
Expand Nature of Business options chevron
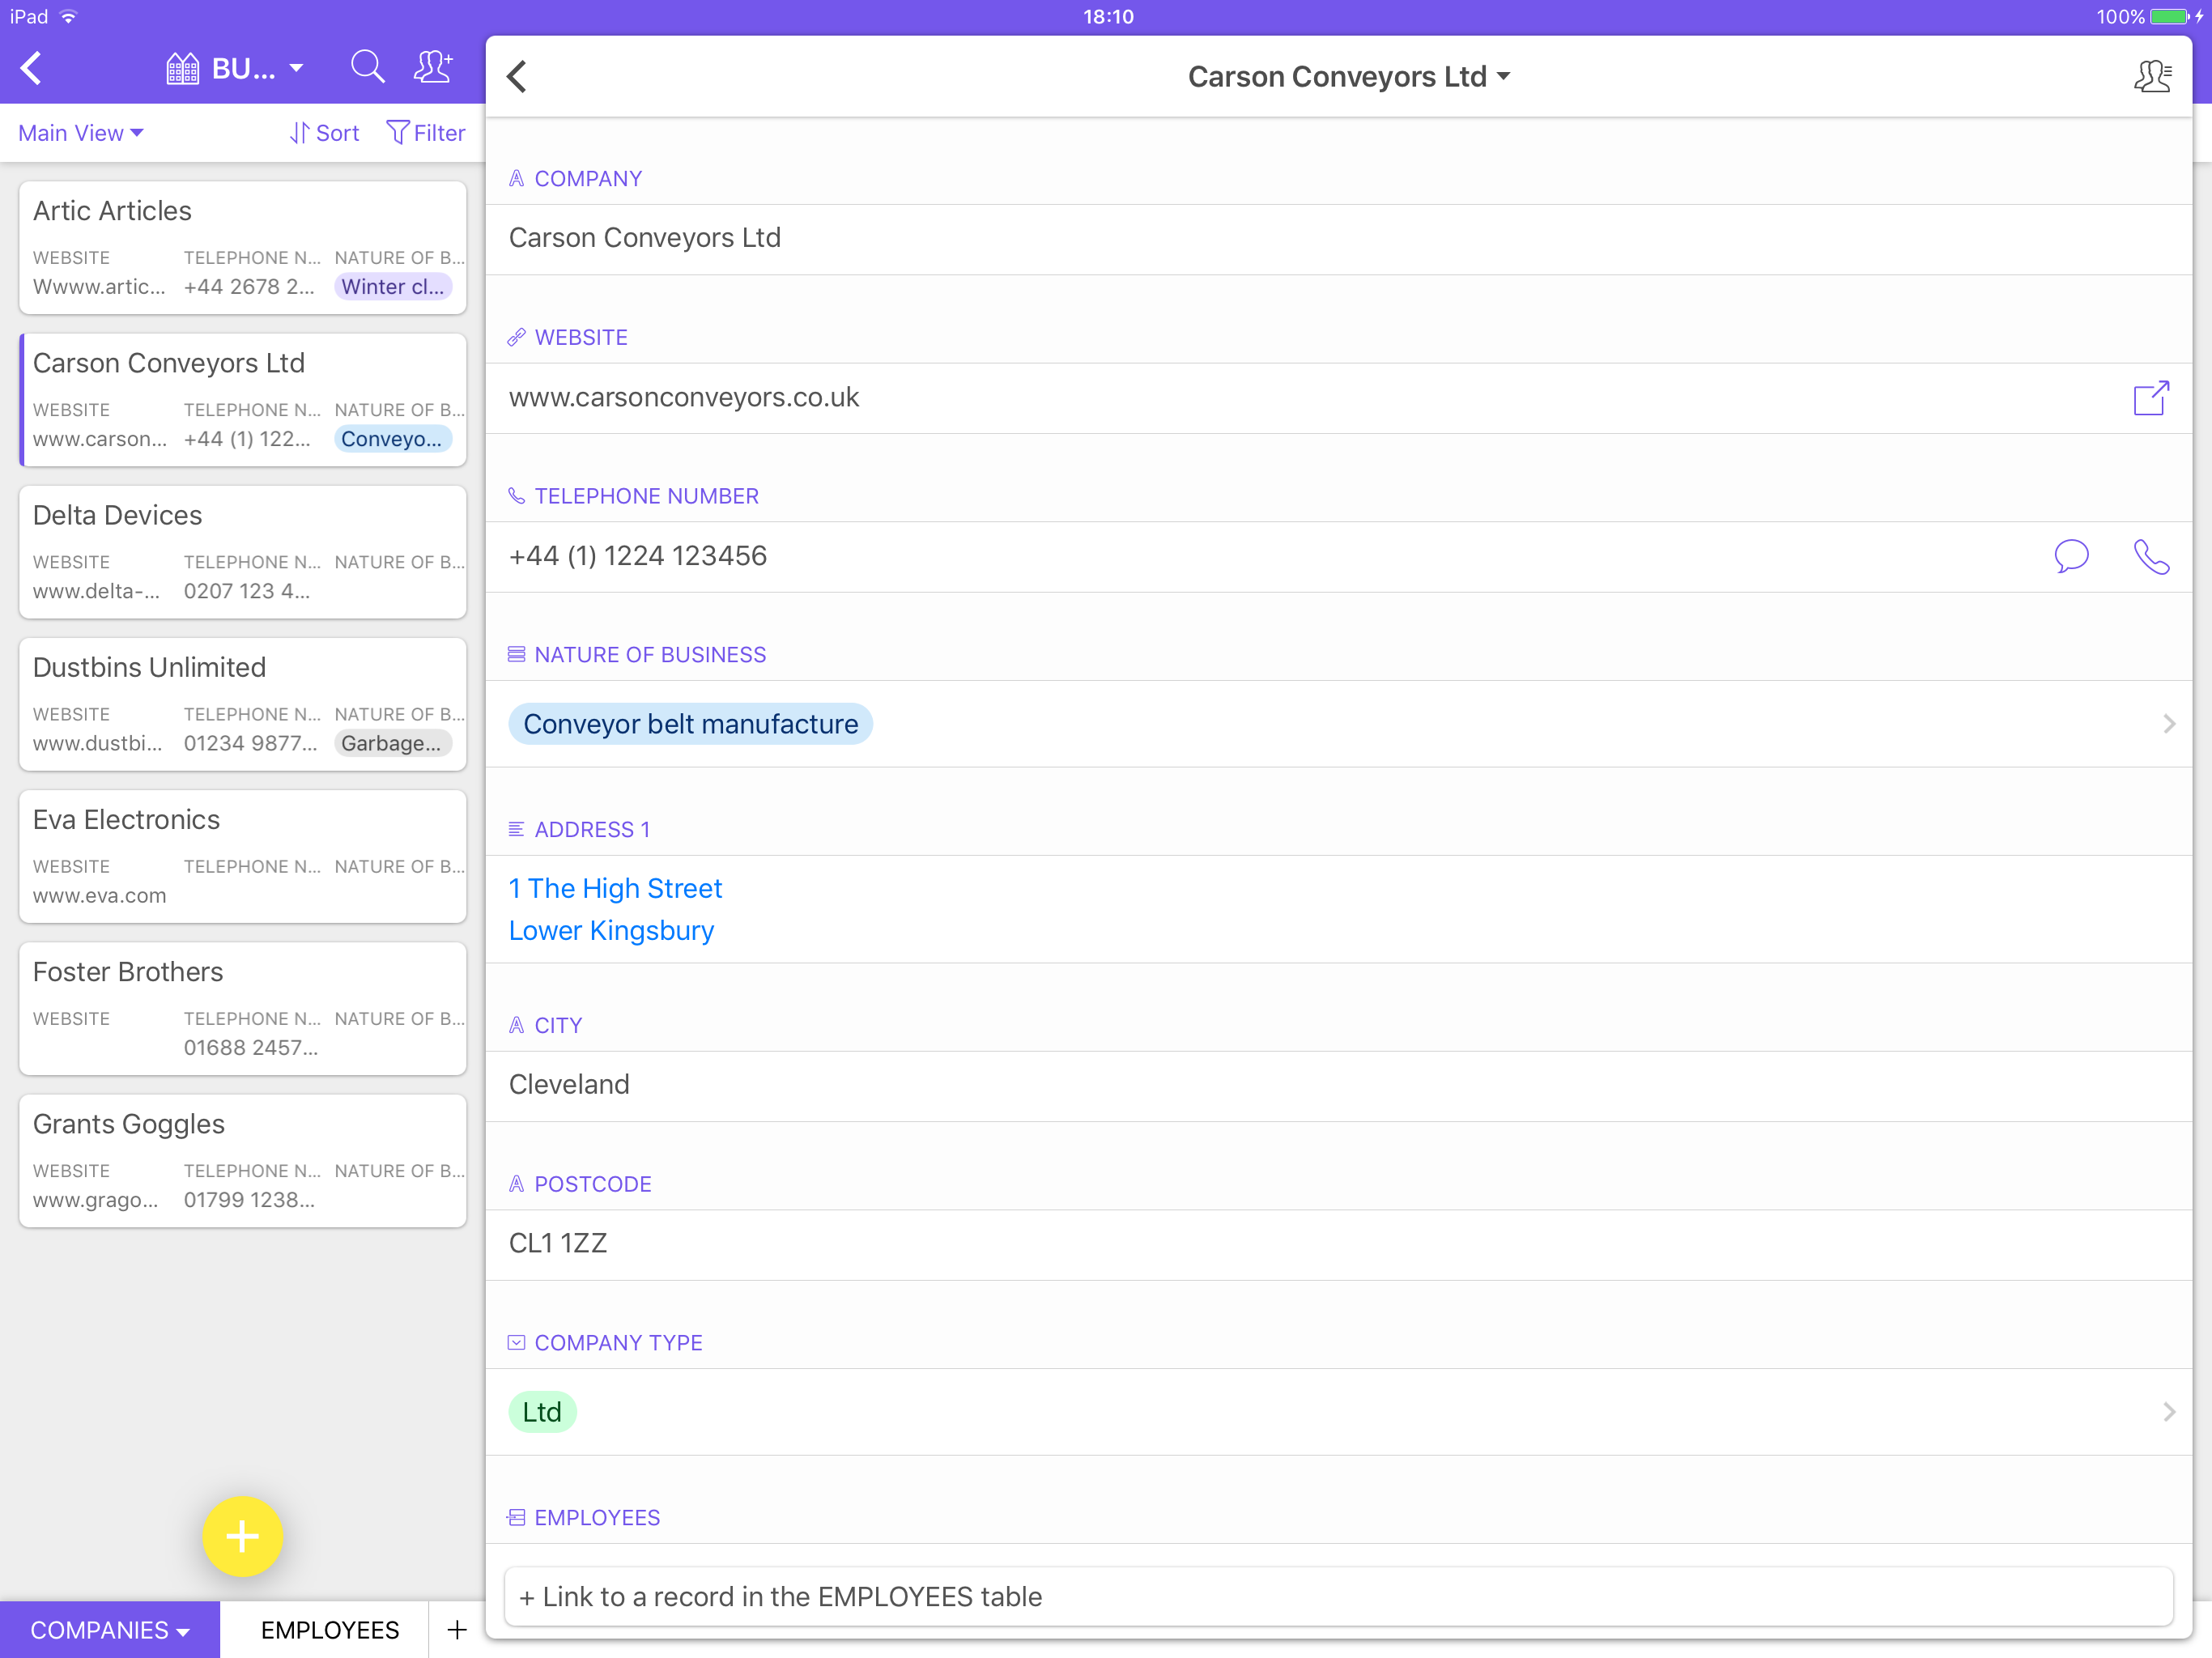(x=2168, y=724)
